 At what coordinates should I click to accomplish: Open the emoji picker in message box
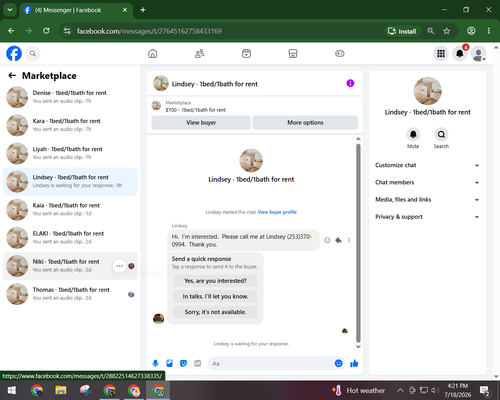click(x=338, y=363)
